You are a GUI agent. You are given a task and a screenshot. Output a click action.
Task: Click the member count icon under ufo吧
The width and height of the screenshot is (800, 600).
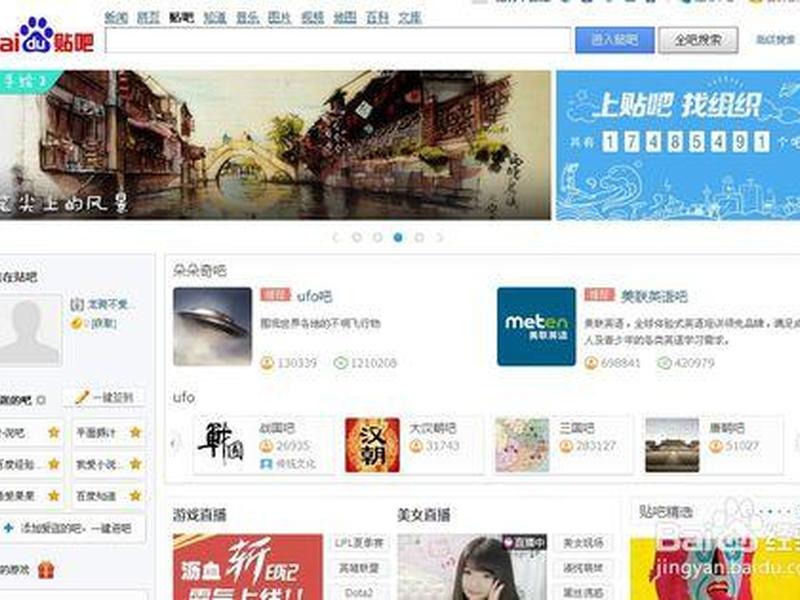(267, 363)
